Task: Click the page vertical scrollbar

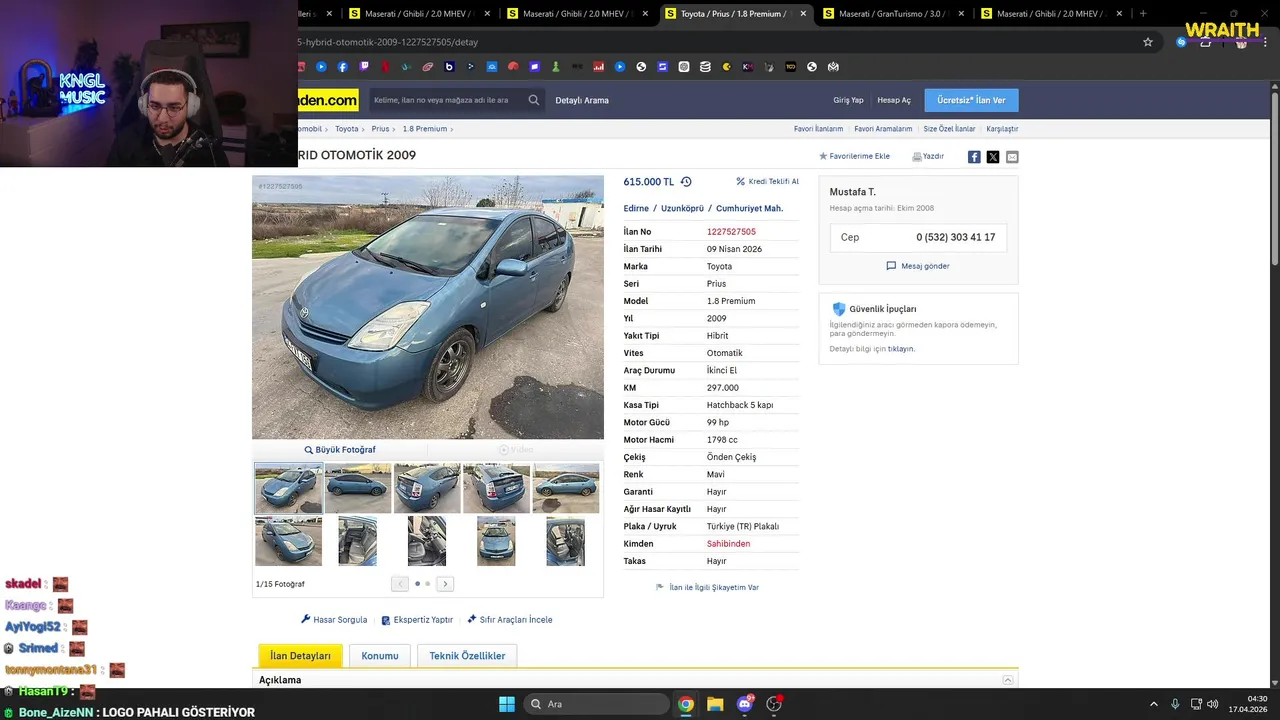Action: pyautogui.click(x=1275, y=180)
